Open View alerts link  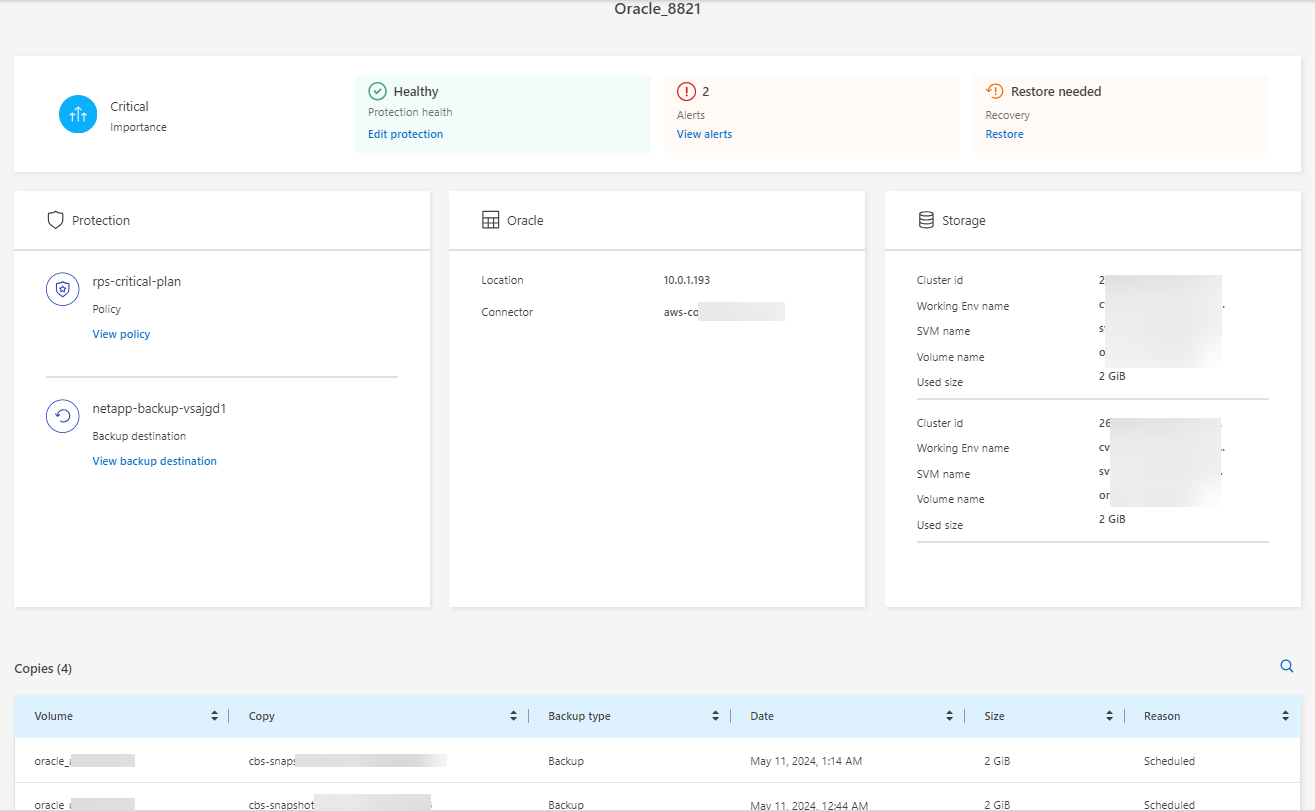[704, 134]
